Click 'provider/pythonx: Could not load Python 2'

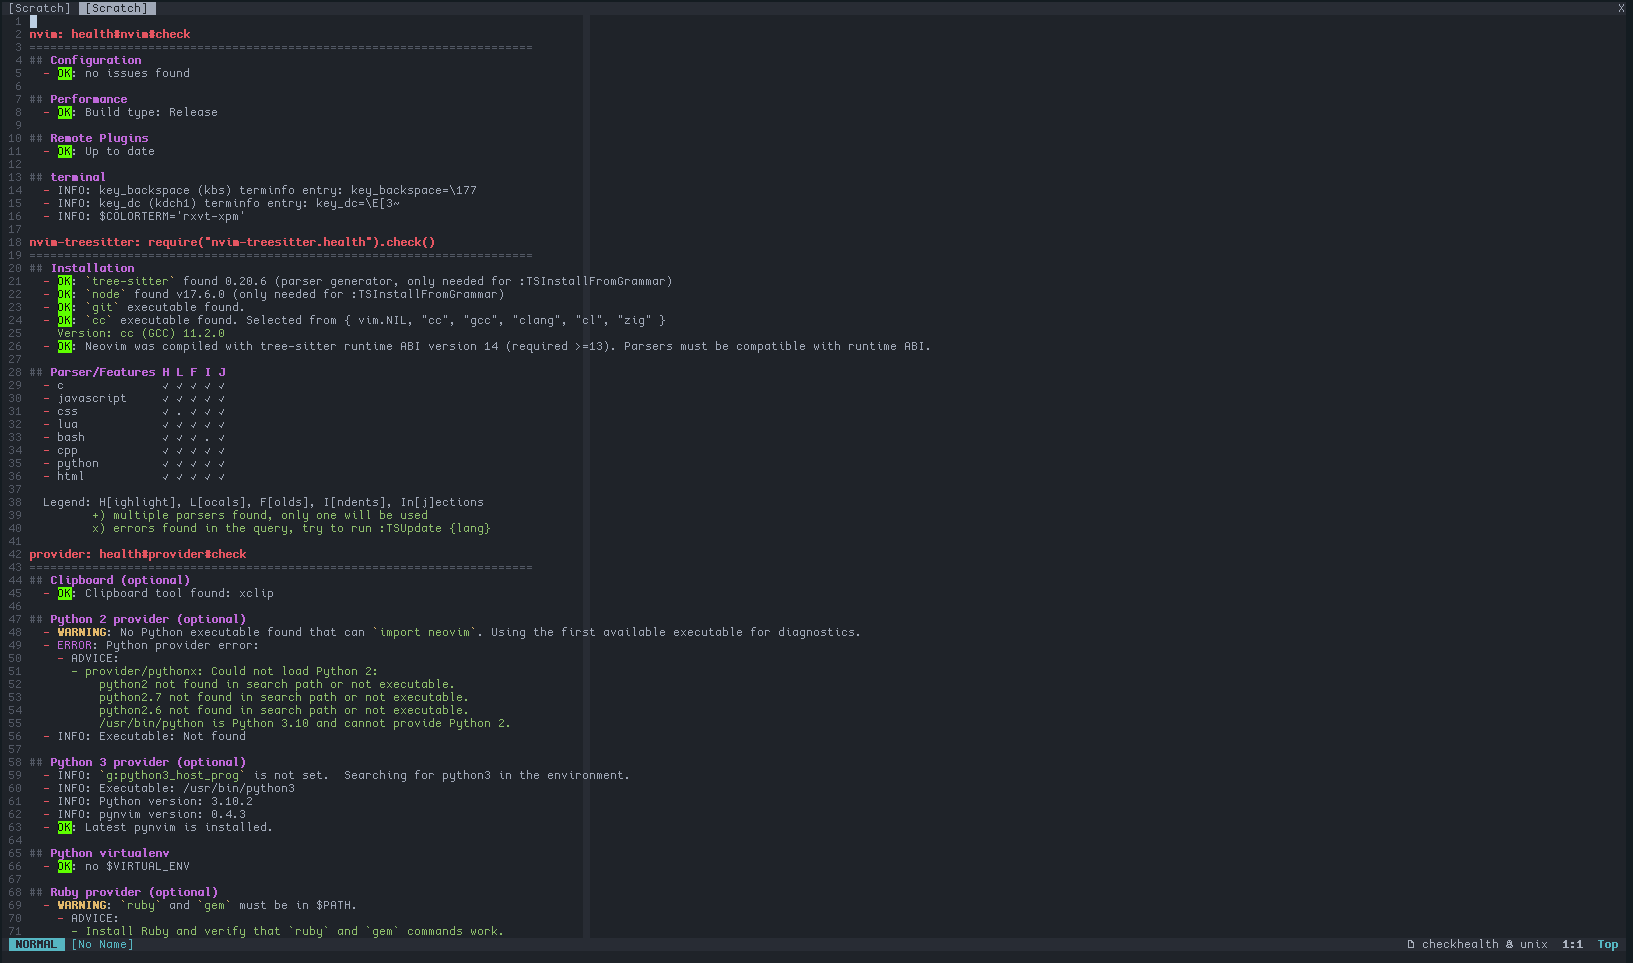[225, 671]
